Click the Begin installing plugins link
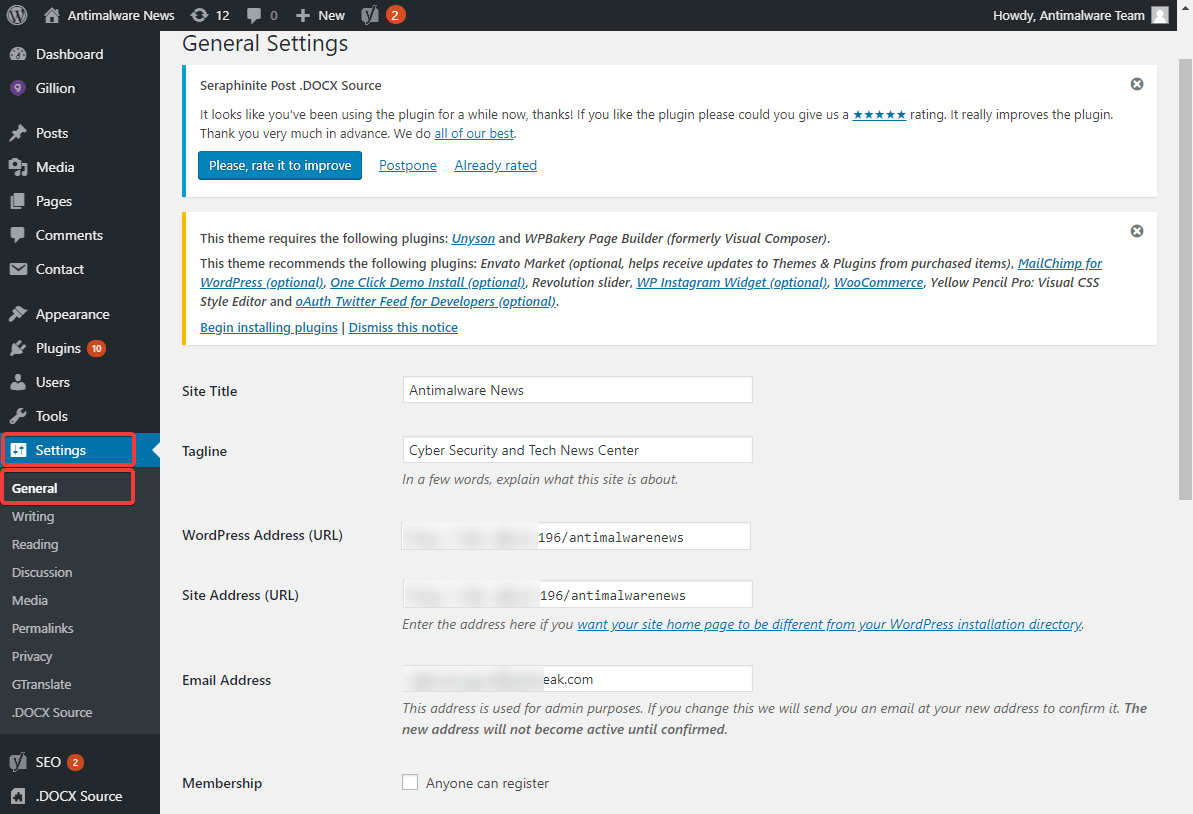Viewport: 1193px width, 814px height. pos(268,327)
